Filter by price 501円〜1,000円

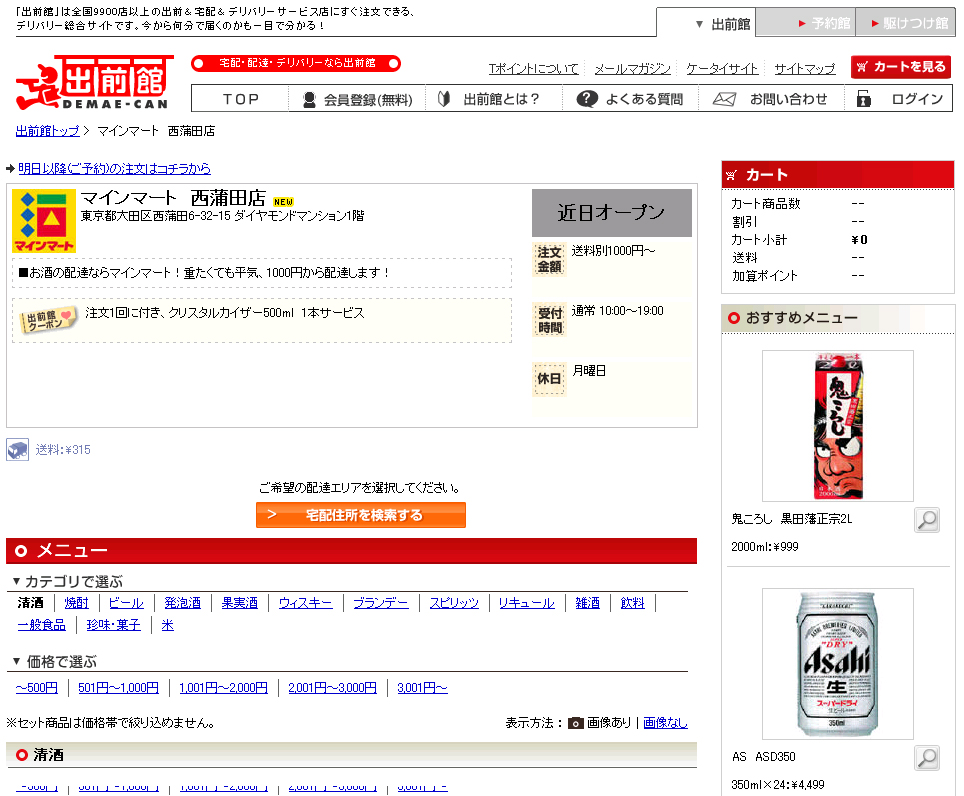pos(119,688)
